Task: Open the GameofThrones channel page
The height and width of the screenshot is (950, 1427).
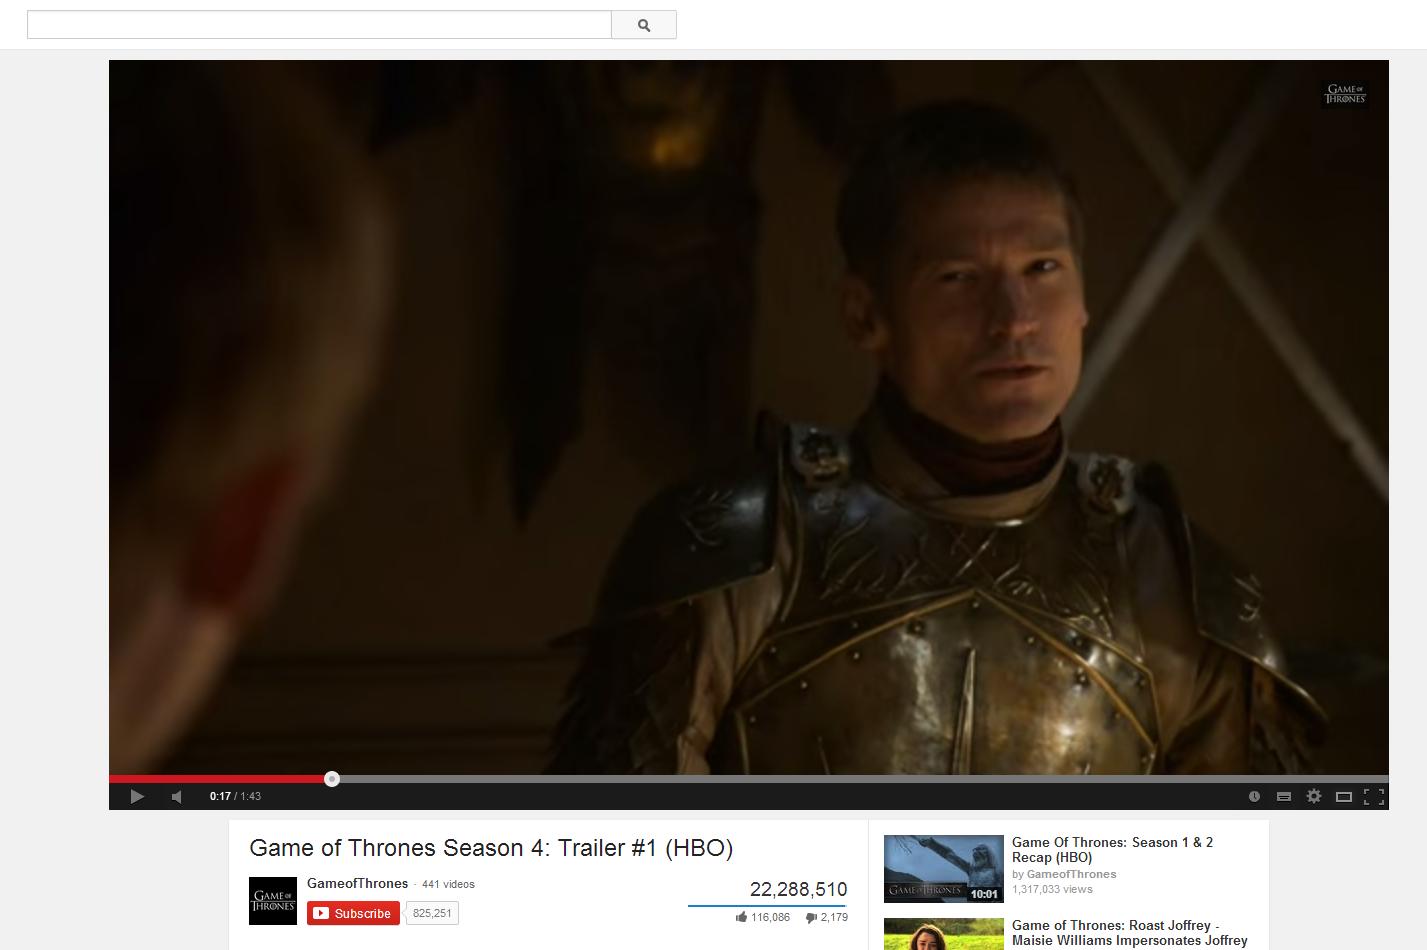Action: coord(356,883)
